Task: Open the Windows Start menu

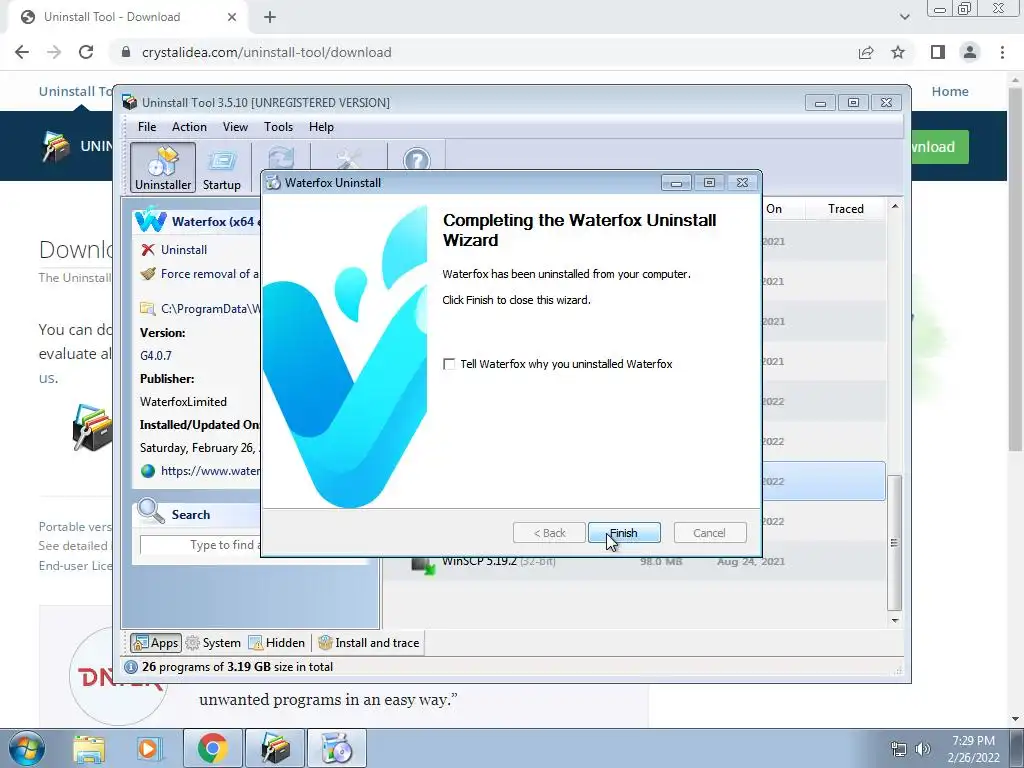Action: pos(27,748)
